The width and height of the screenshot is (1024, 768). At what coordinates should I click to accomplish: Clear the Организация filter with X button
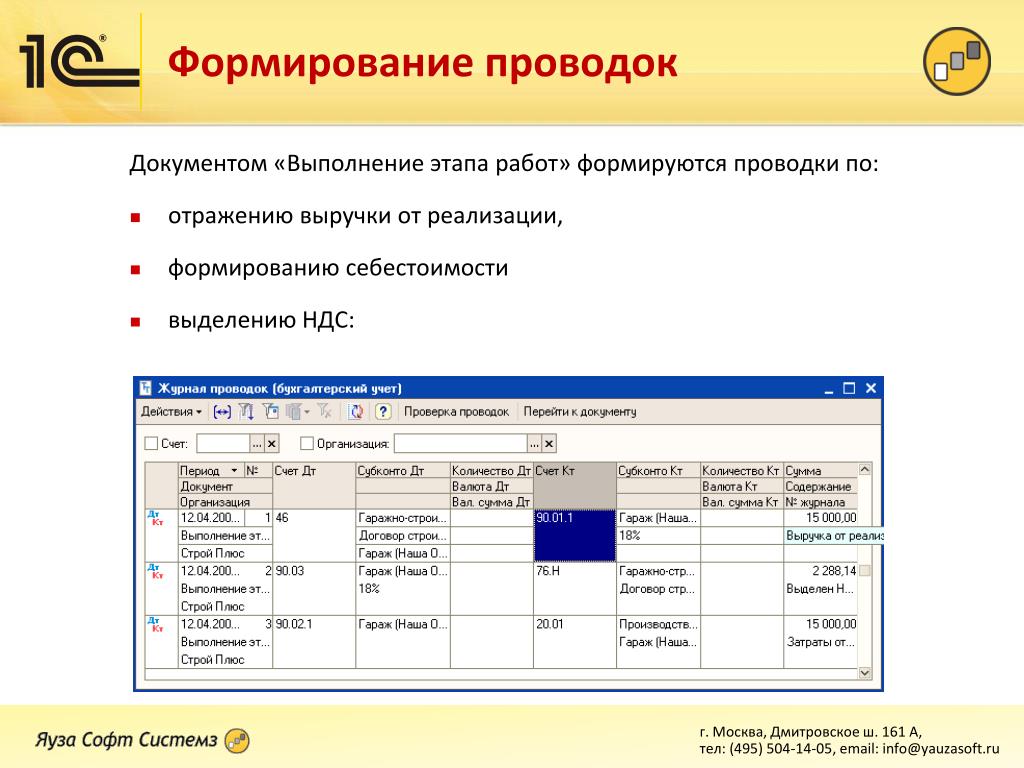pos(549,444)
